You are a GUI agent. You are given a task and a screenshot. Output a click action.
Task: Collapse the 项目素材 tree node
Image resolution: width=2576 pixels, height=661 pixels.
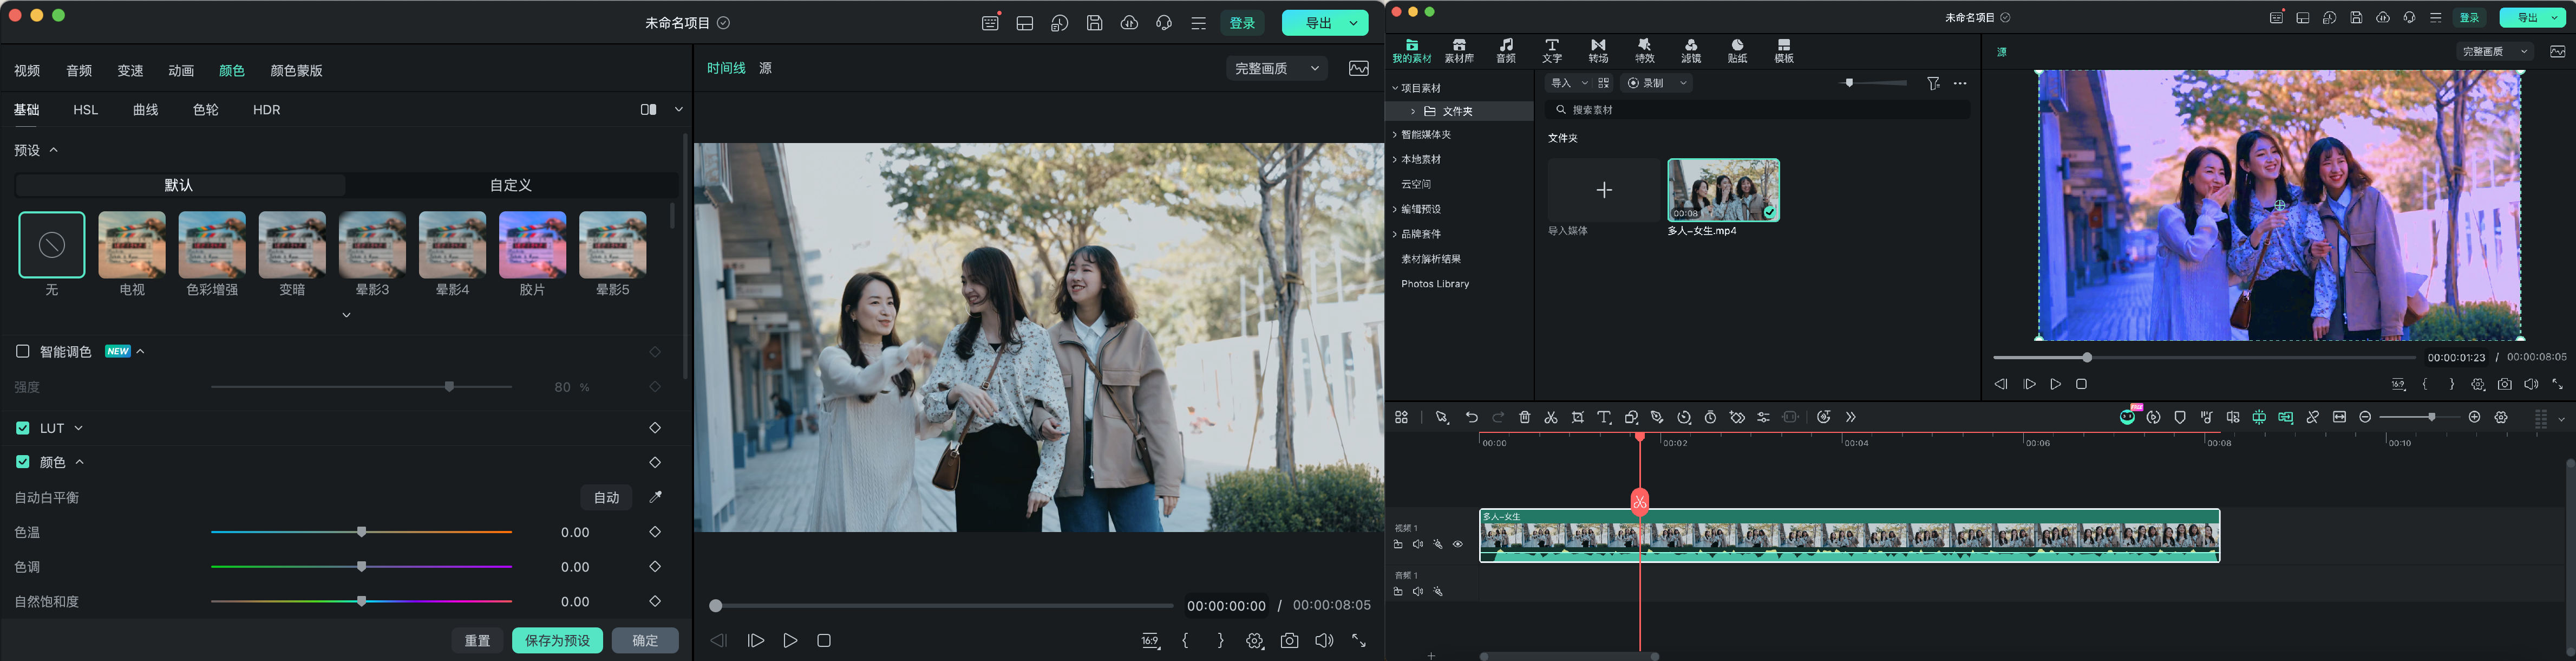coord(1395,88)
